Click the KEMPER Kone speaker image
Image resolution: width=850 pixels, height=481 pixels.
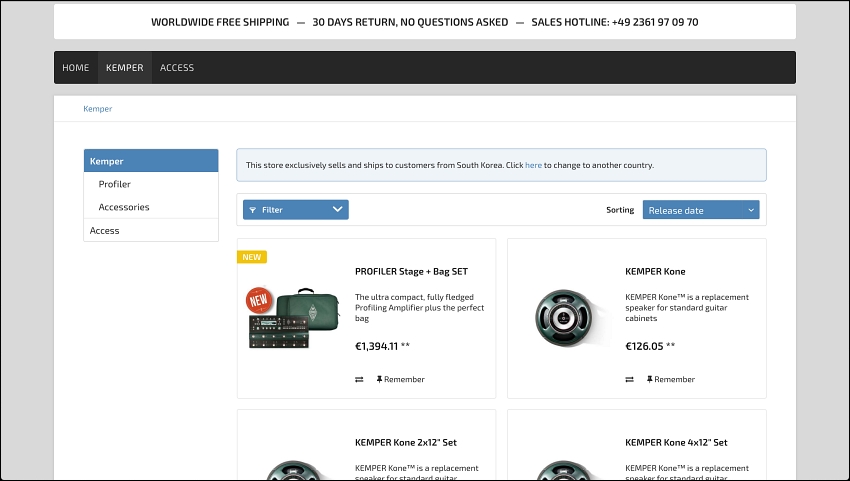click(x=565, y=318)
